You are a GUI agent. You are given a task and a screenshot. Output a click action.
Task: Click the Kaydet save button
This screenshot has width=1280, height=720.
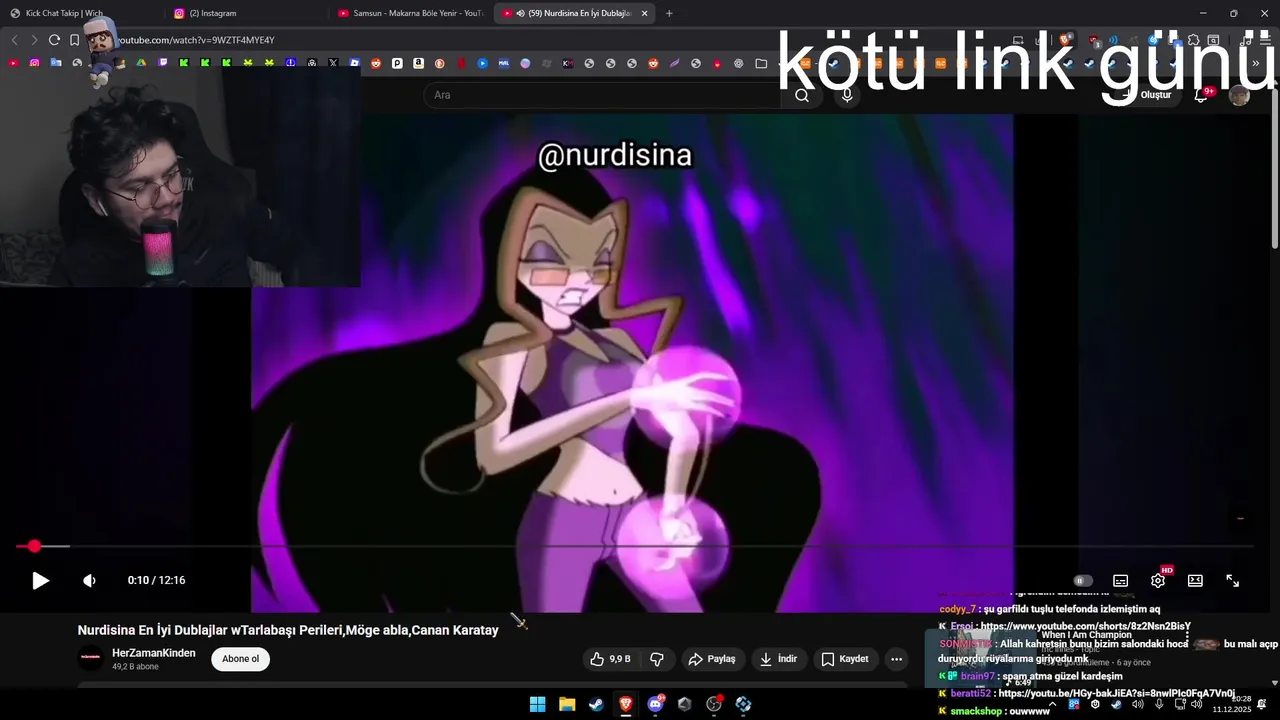coord(845,659)
